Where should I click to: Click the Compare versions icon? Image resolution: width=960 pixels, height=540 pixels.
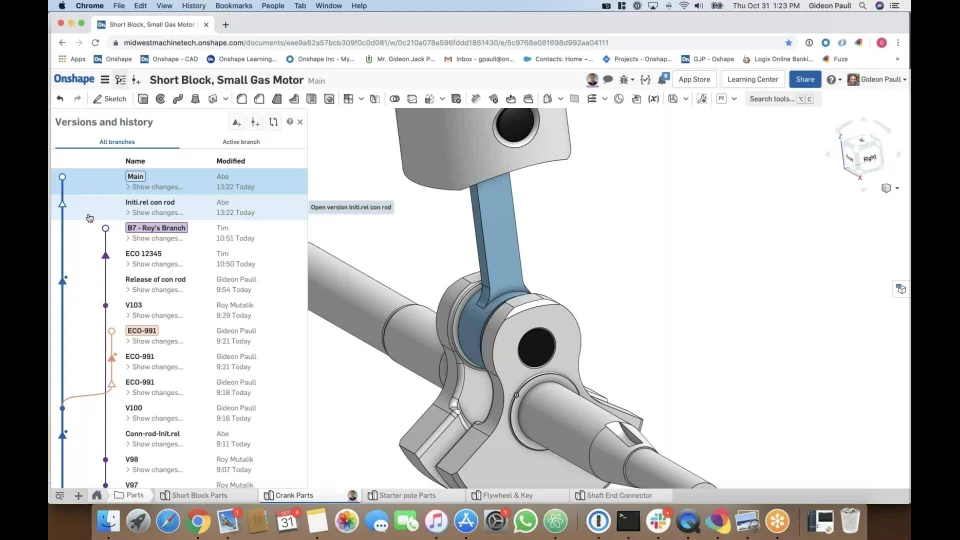[x=273, y=122]
